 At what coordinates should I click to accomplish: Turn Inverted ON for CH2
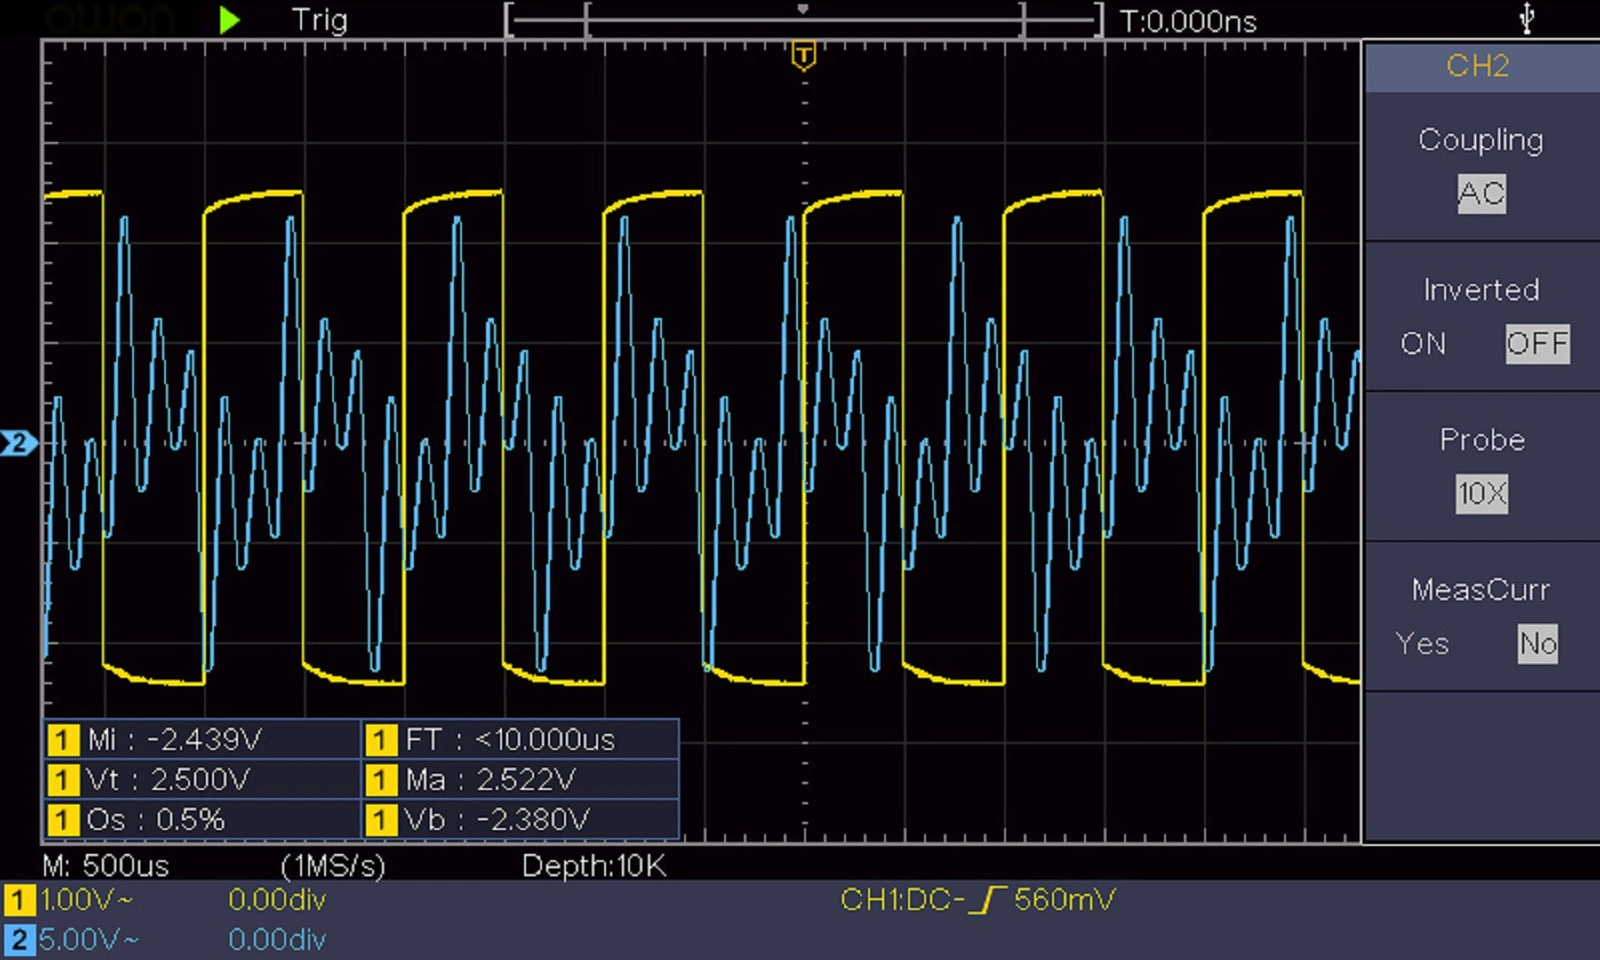pos(1423,344)
